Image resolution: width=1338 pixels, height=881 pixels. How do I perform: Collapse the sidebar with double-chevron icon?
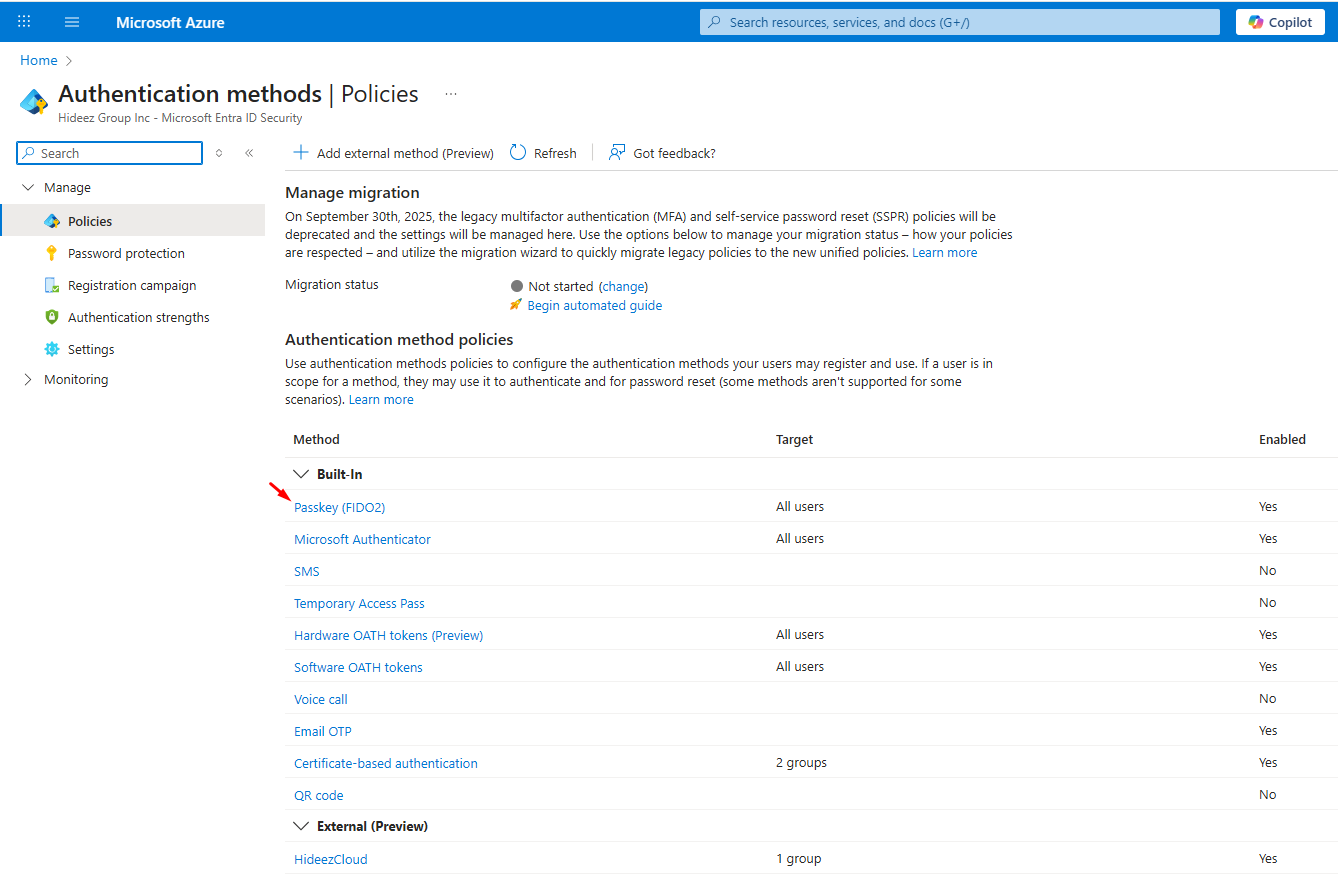click(x=249, y=153)
